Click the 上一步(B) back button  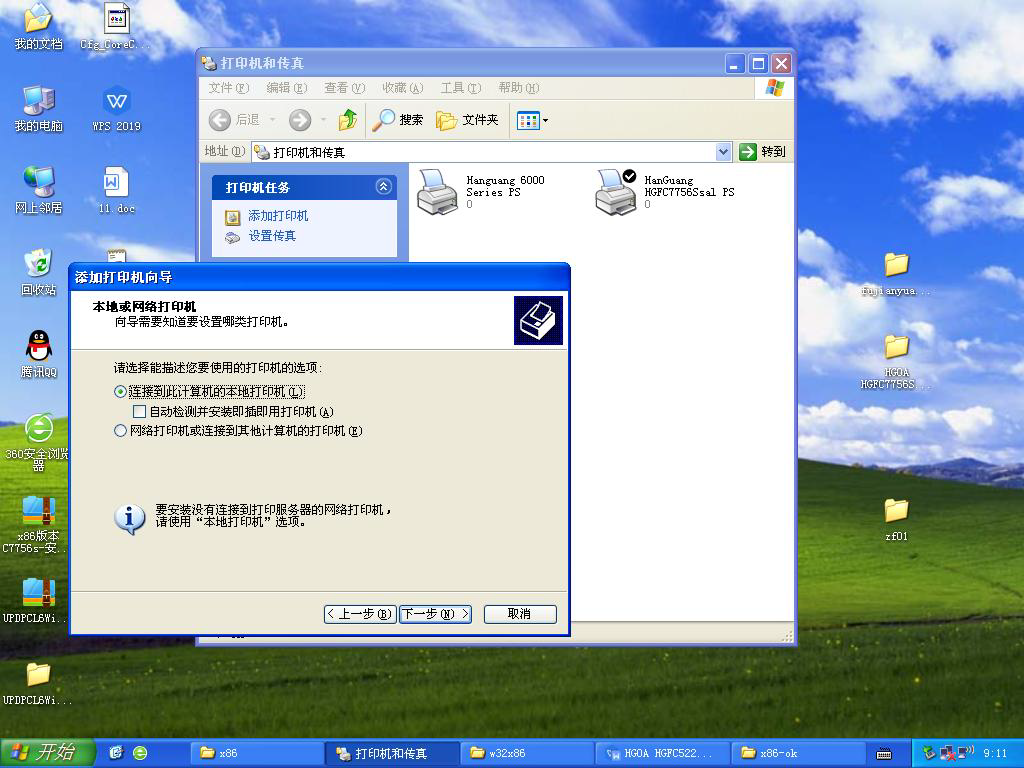pos(360,614)
